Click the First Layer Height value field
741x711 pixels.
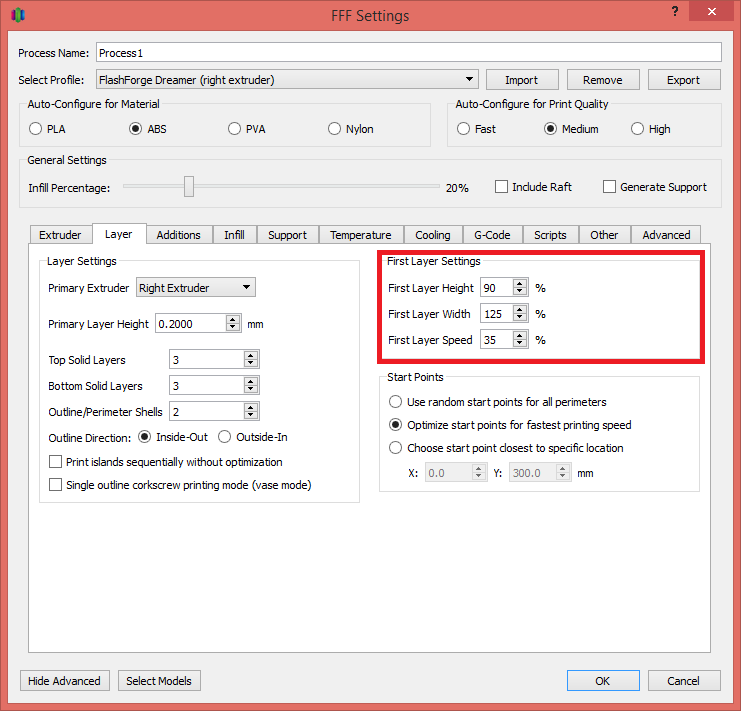(x=497, y=287)
